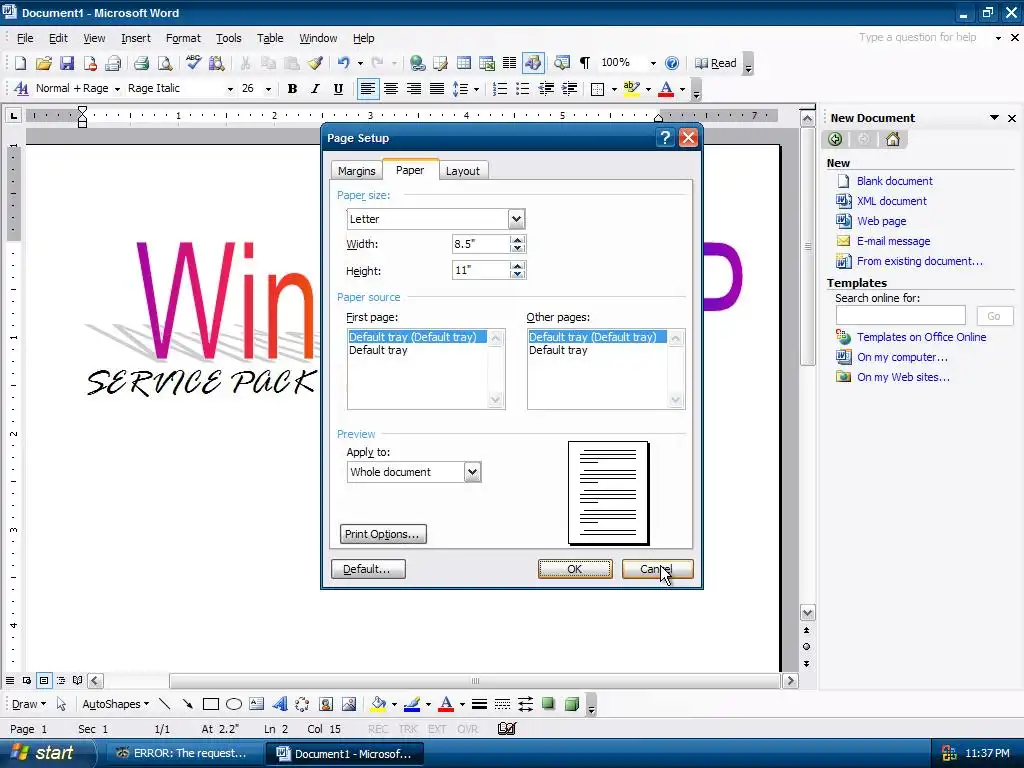Screen dimensions: 1024x768
Task: Click the Increase Indent icon
Action: click(569, 89)
